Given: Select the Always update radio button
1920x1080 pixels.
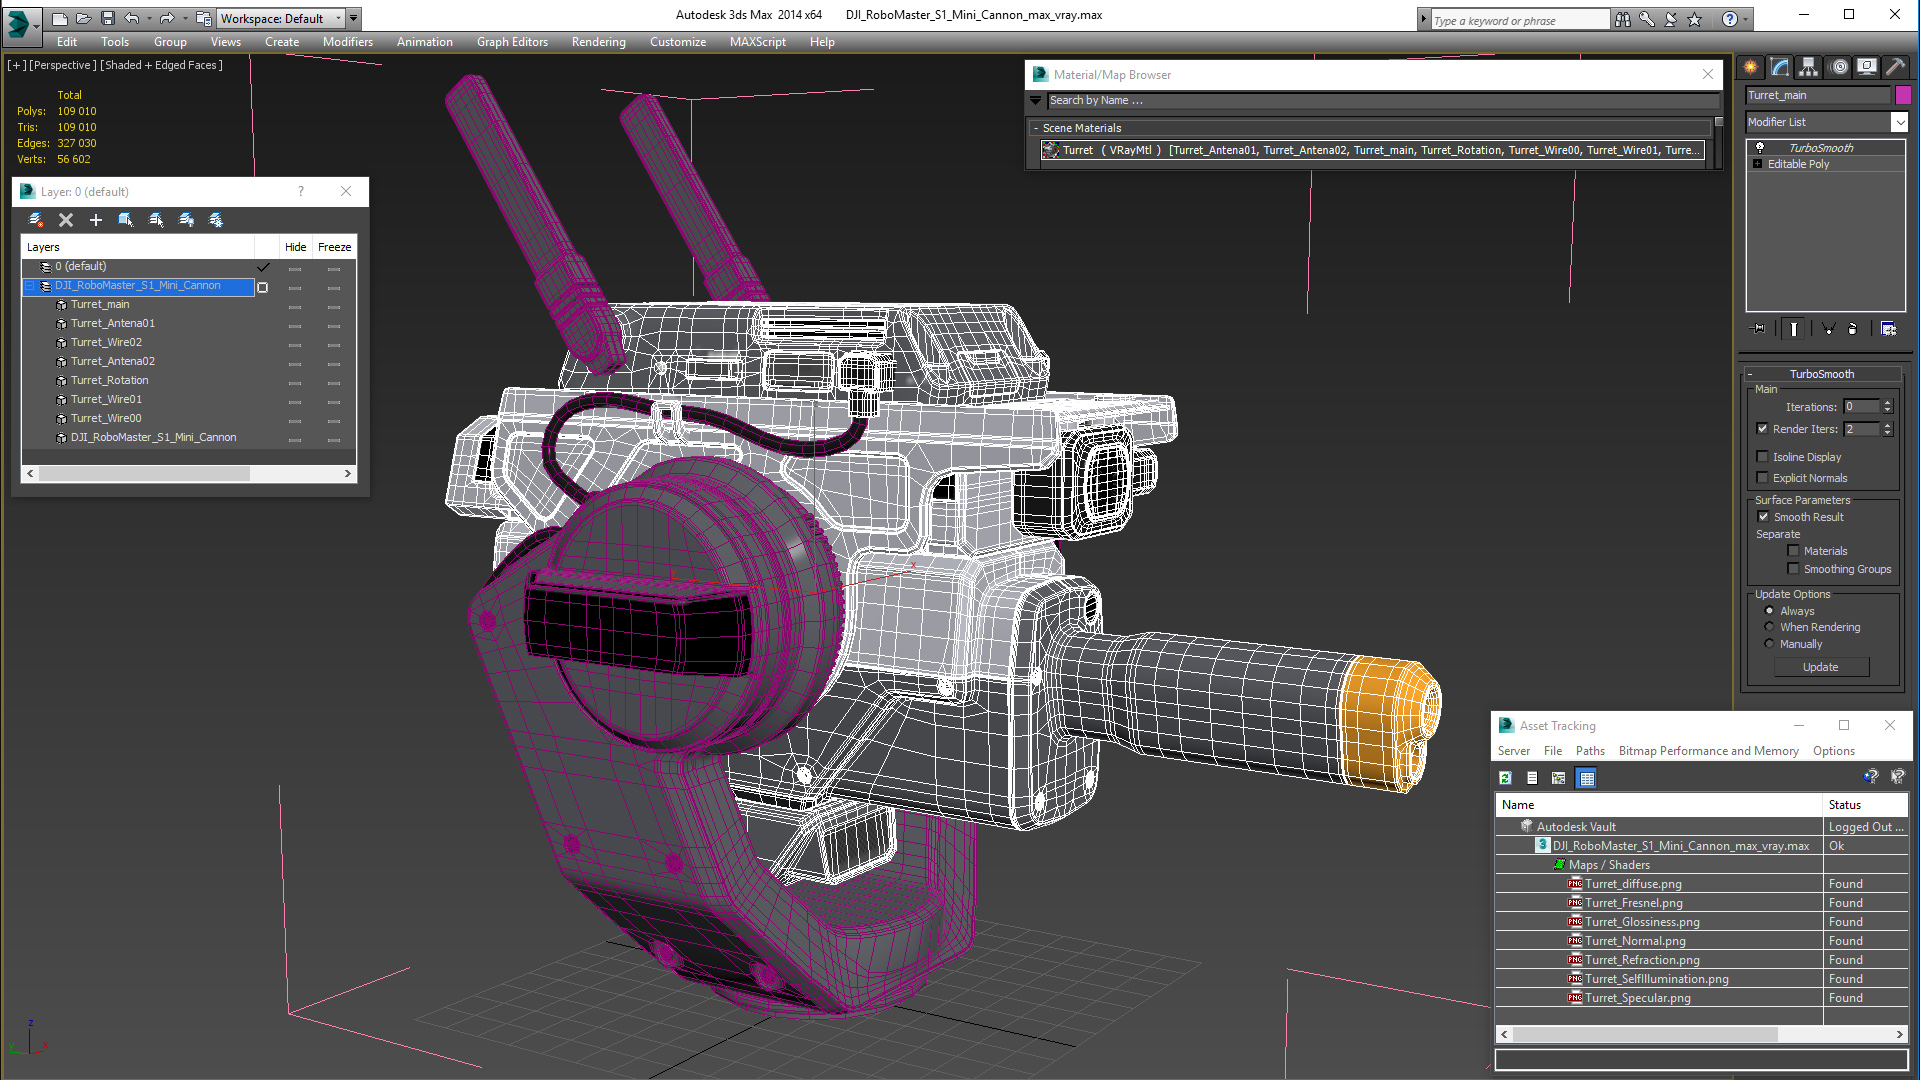Looking at the screenshot, I should point(1770,611).
